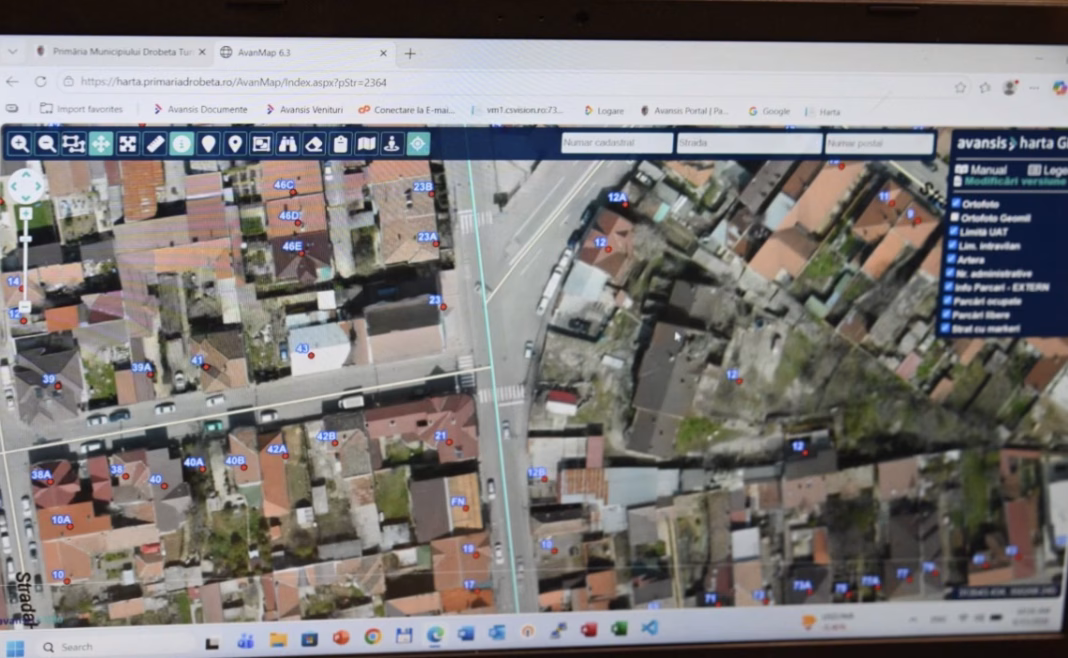Select the solid map pin tool

208,144
